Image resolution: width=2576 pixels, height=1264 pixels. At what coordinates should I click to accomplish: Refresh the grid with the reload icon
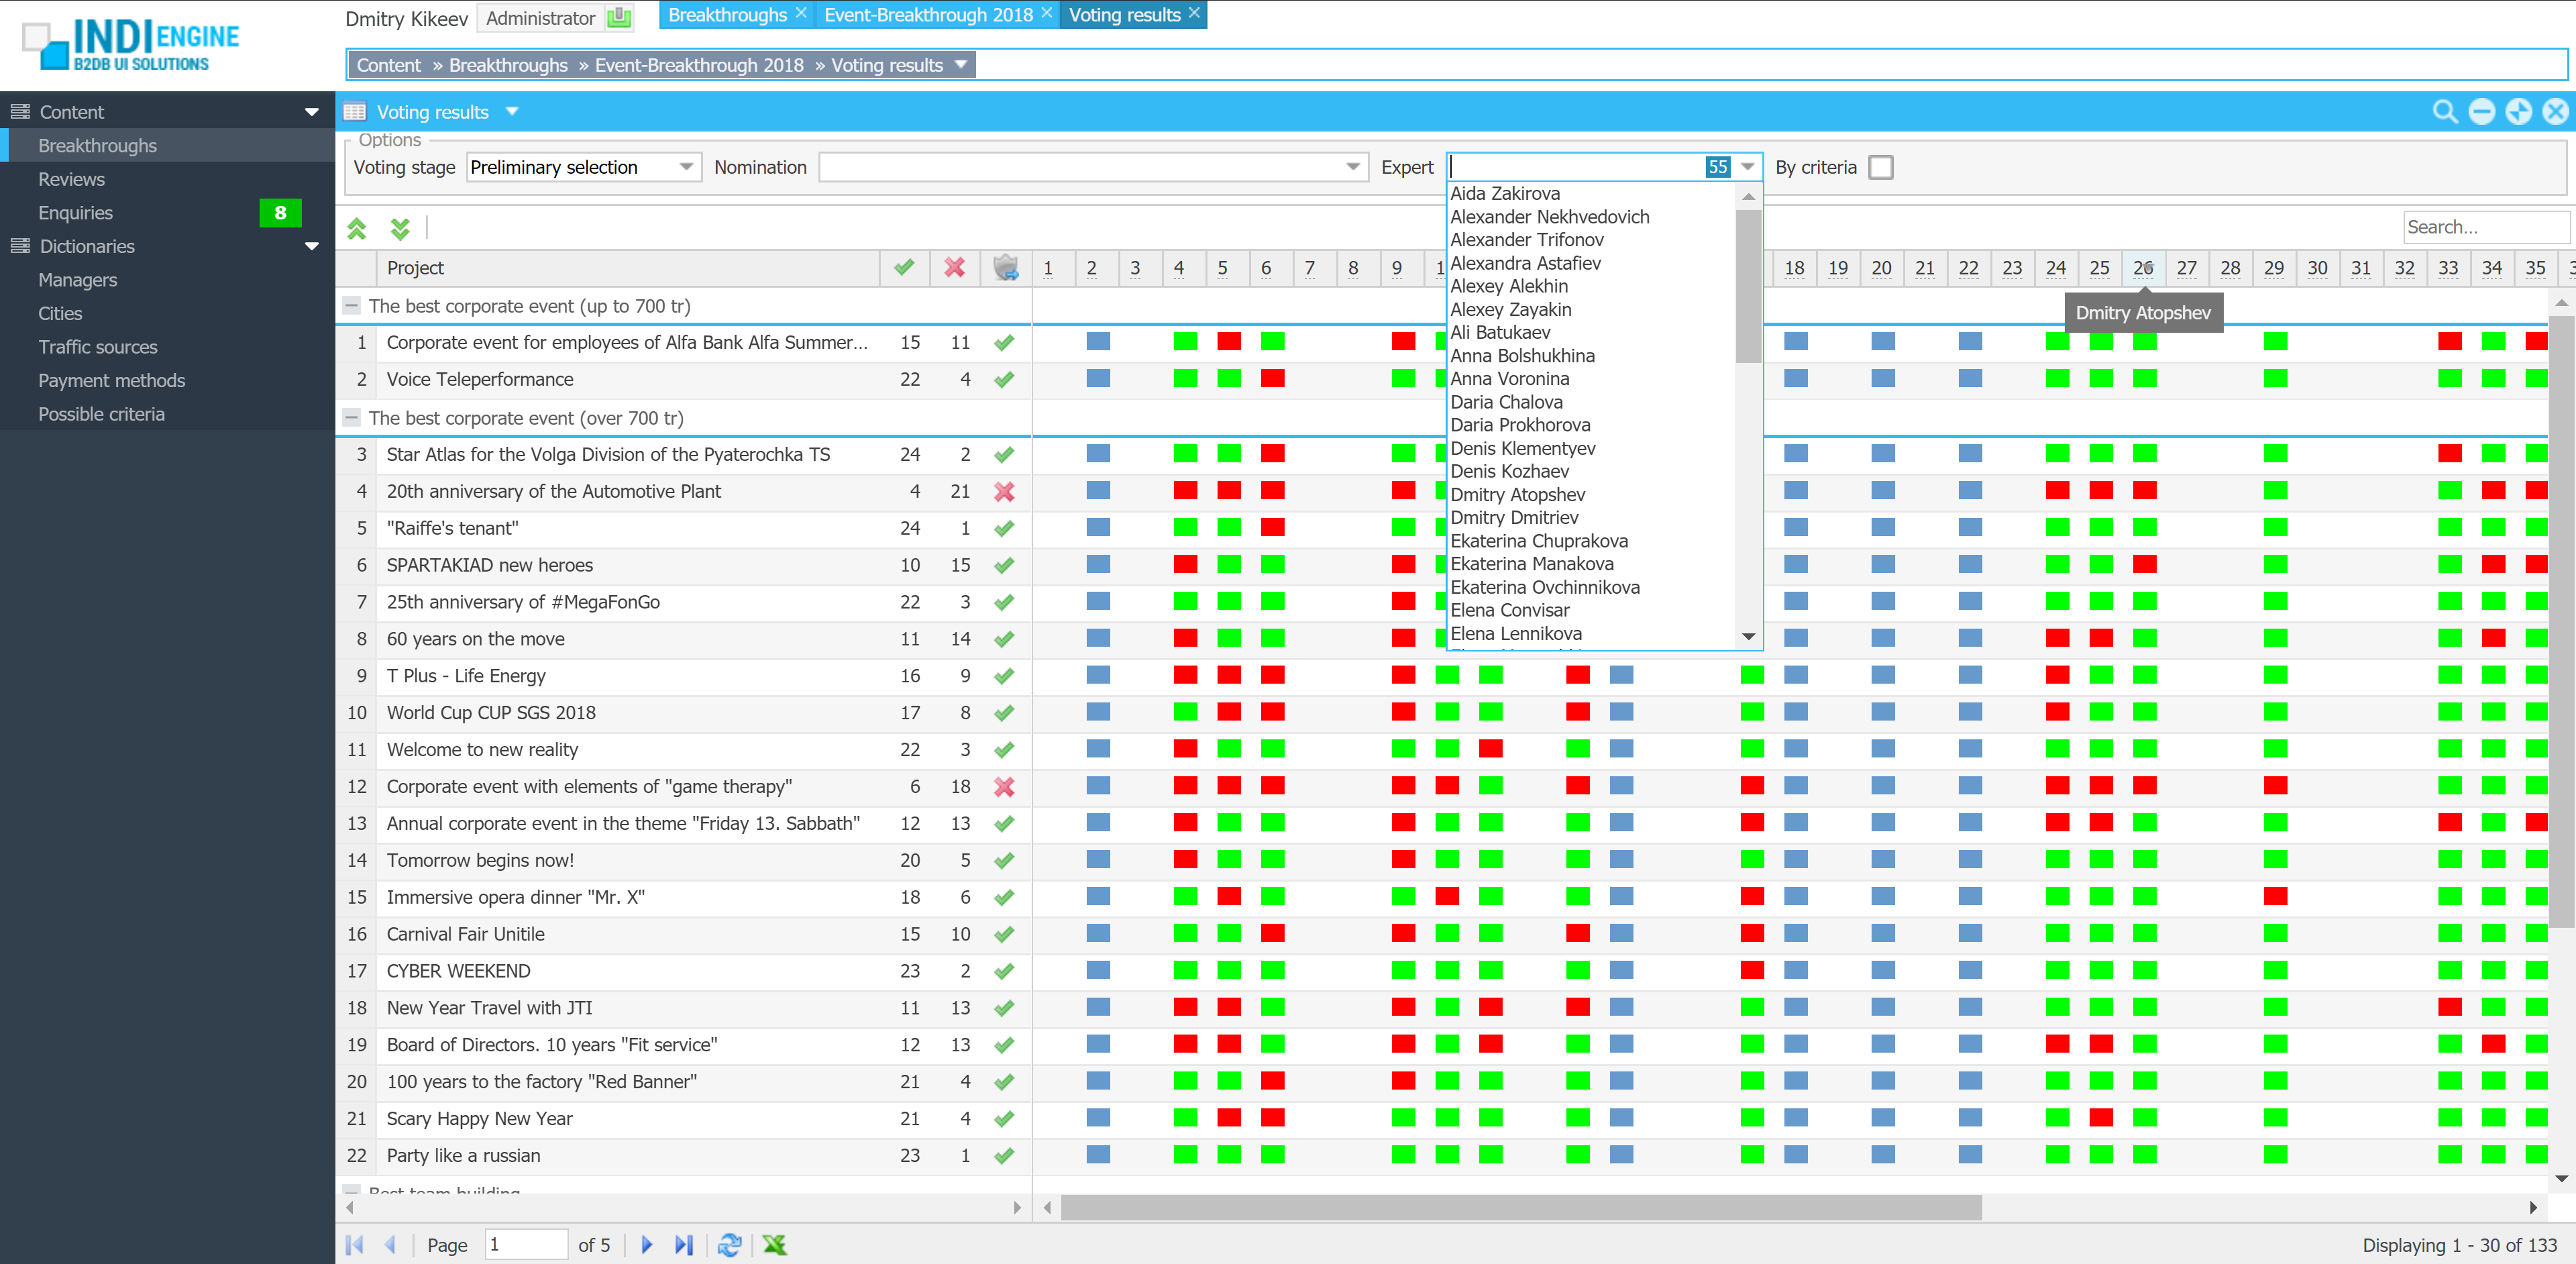click(x=729, y=1244)
